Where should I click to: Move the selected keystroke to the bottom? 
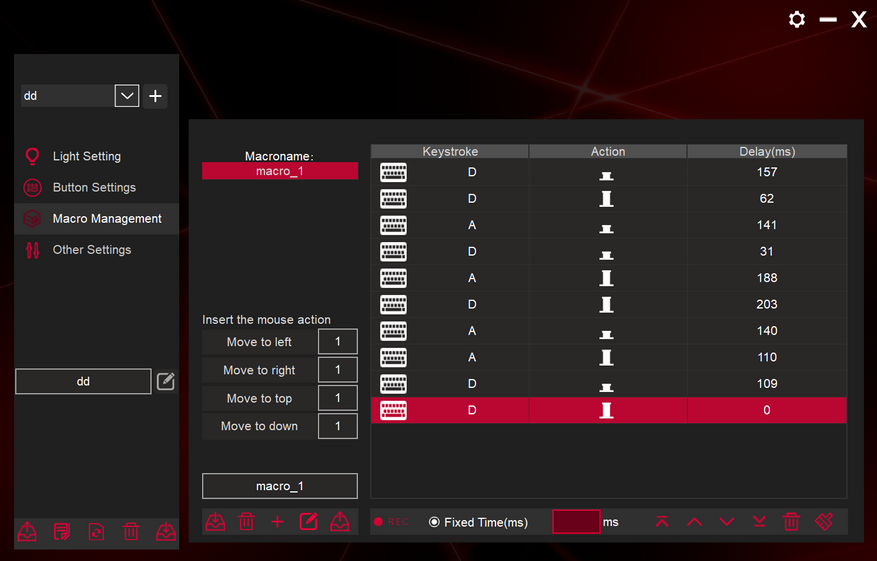click(759, 522)
